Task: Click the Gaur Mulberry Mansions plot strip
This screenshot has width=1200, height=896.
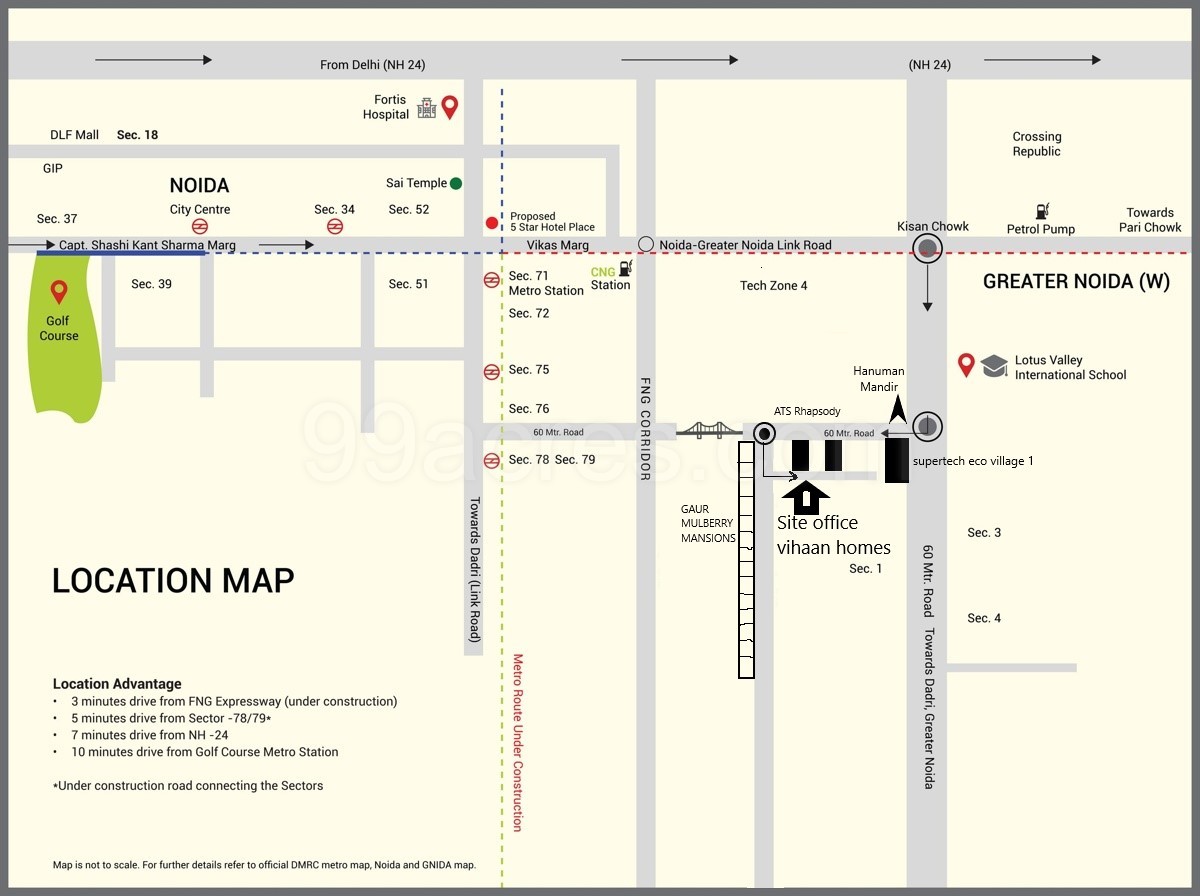Action: point(746,560)
